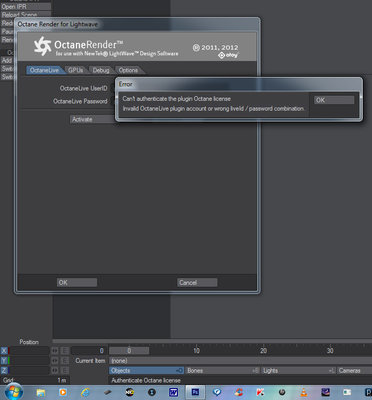Click timeline marker at frame 20
This screenshot has height=400, width=372.
click(x=263, y=351)
